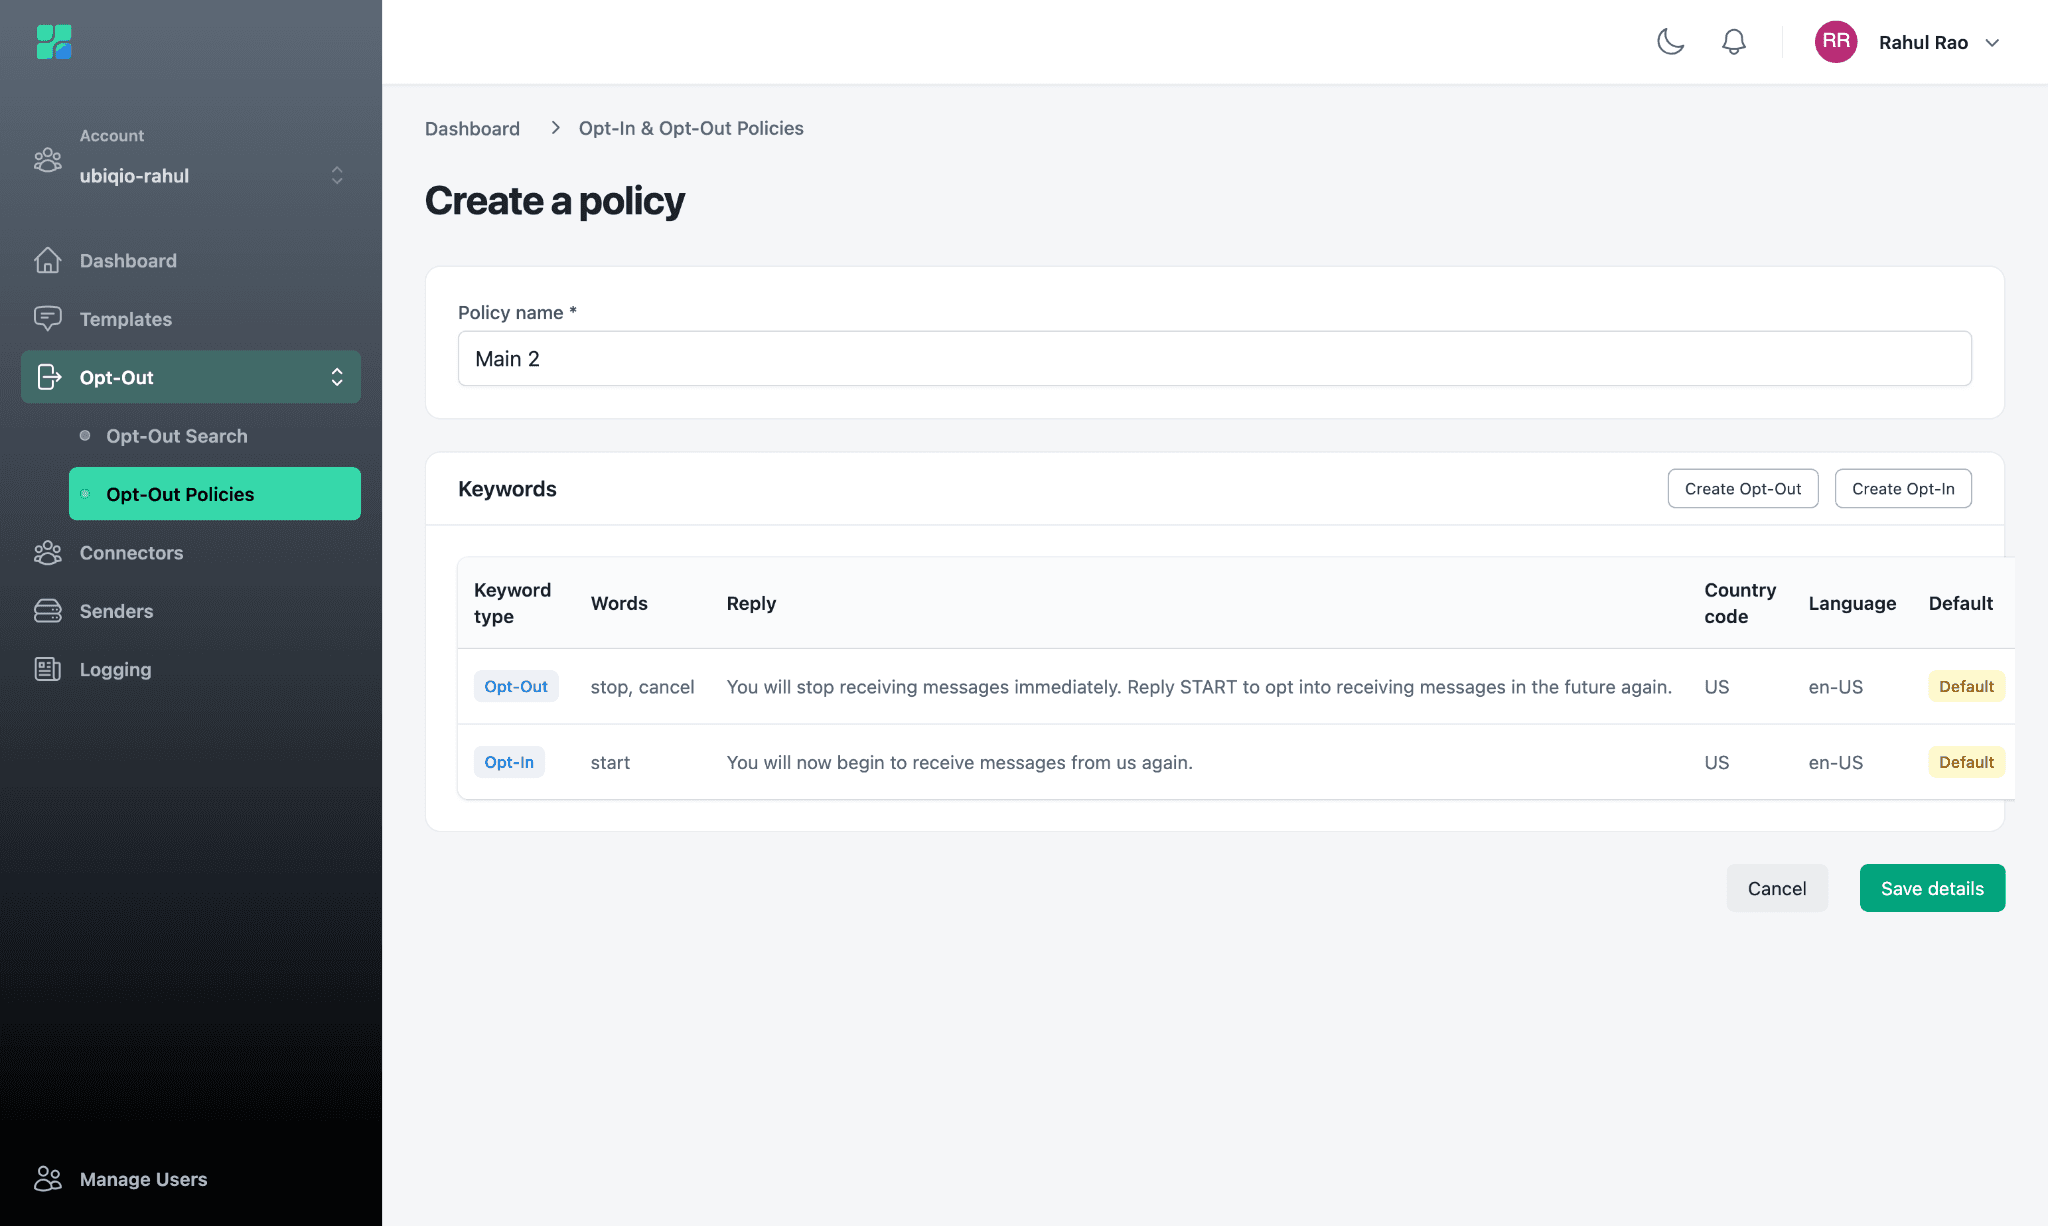The image size is (2048, 1226).
Task: Open Opt-Out Search submenu item
Action: (177, 436)
